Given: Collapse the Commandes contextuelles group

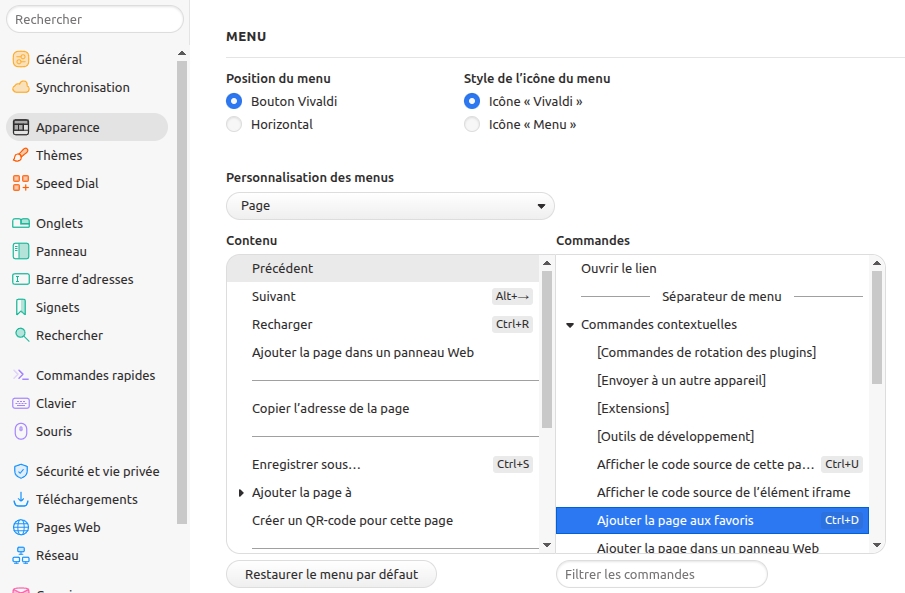Looking at the screenshot, I should point(570,325).
